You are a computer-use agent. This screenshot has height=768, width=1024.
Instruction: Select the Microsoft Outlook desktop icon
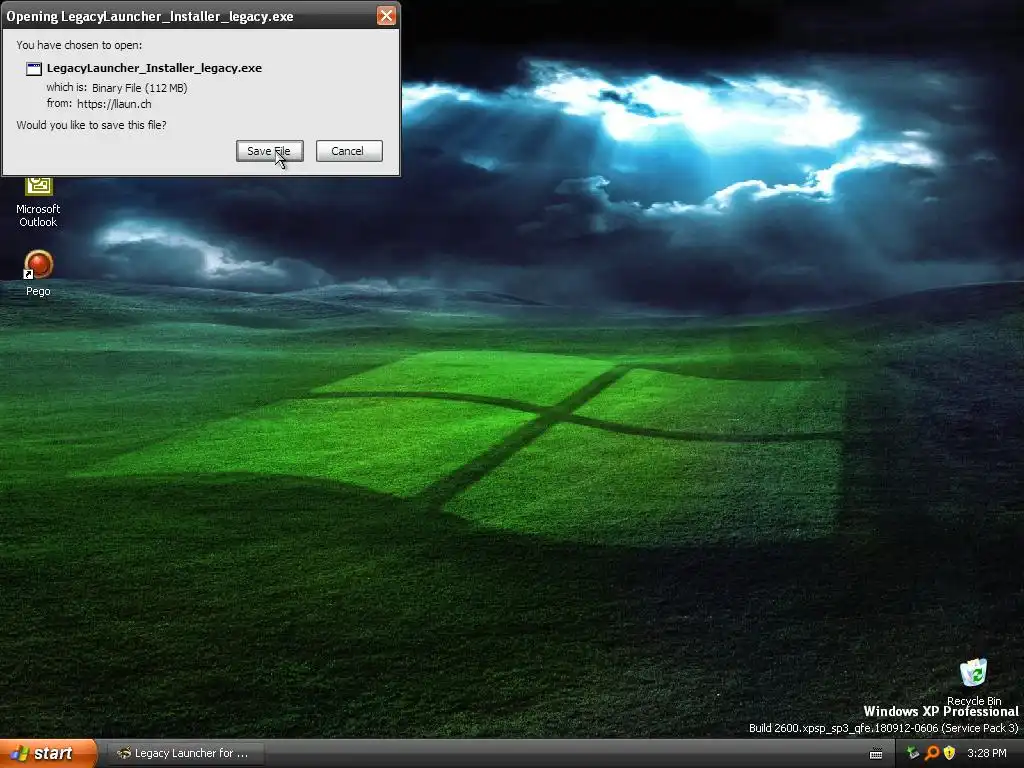pos(38,202)
